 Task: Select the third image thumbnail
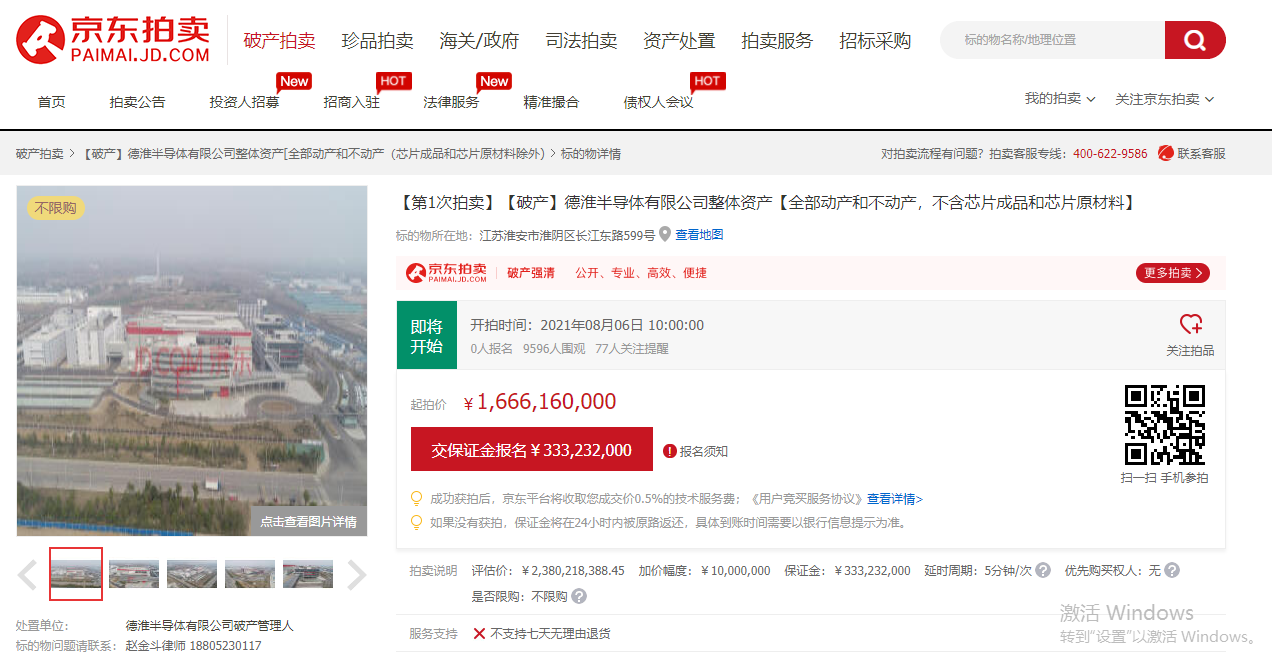click(192, 574)
